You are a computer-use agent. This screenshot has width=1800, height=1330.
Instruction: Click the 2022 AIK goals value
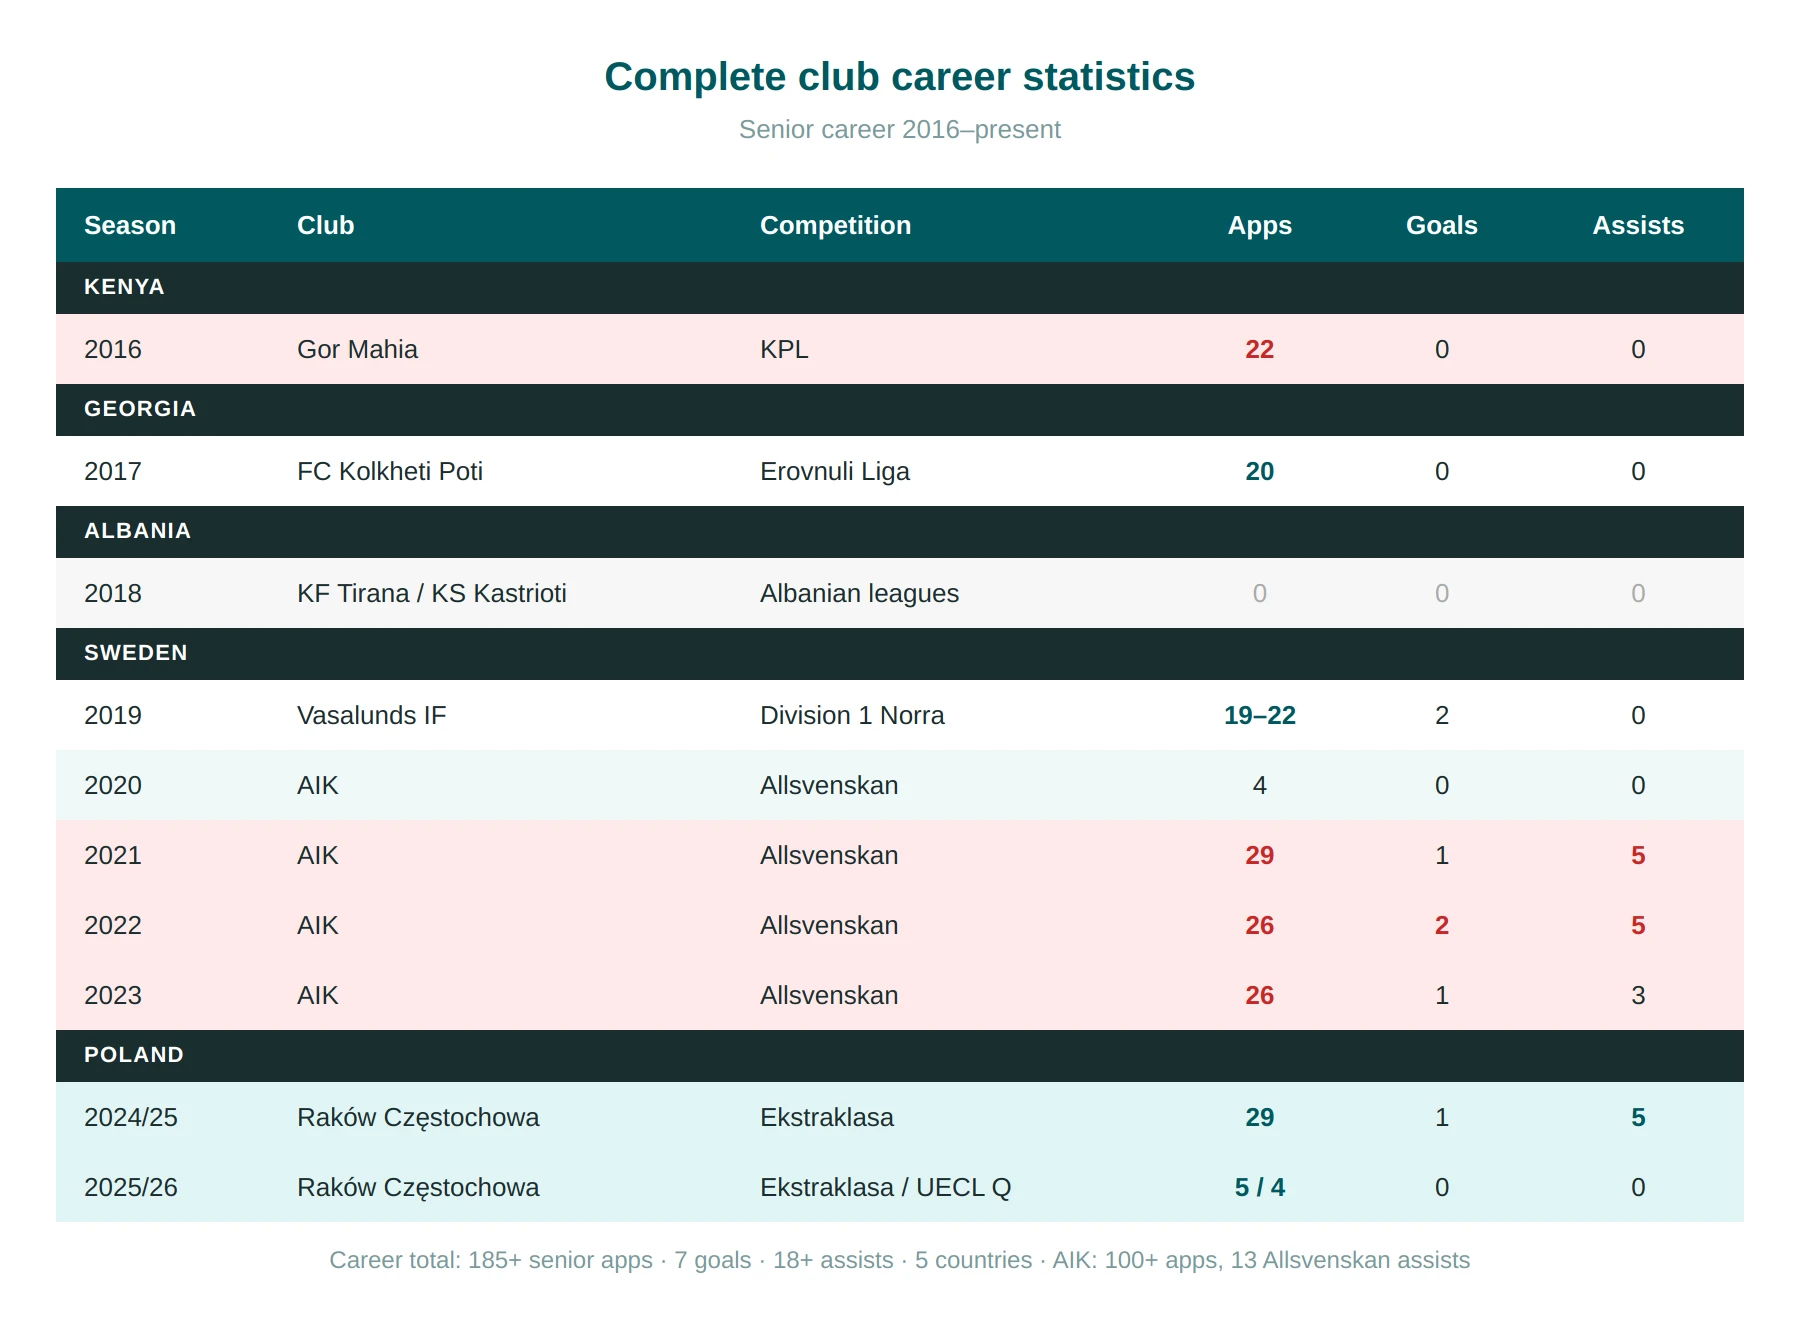pyautogui.click(x=1441, y=926)
